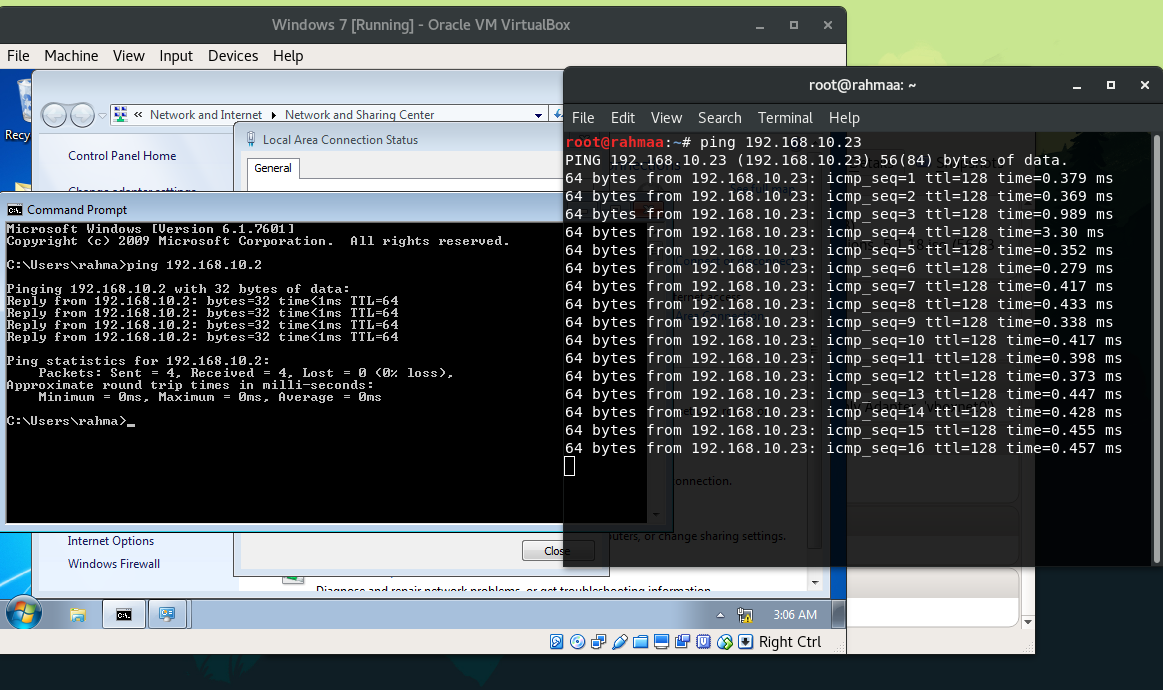Click the 3:06 AM clock in Windows 7 taskbar
Viewport: 1163px width, 690px height.
point(795,615)
